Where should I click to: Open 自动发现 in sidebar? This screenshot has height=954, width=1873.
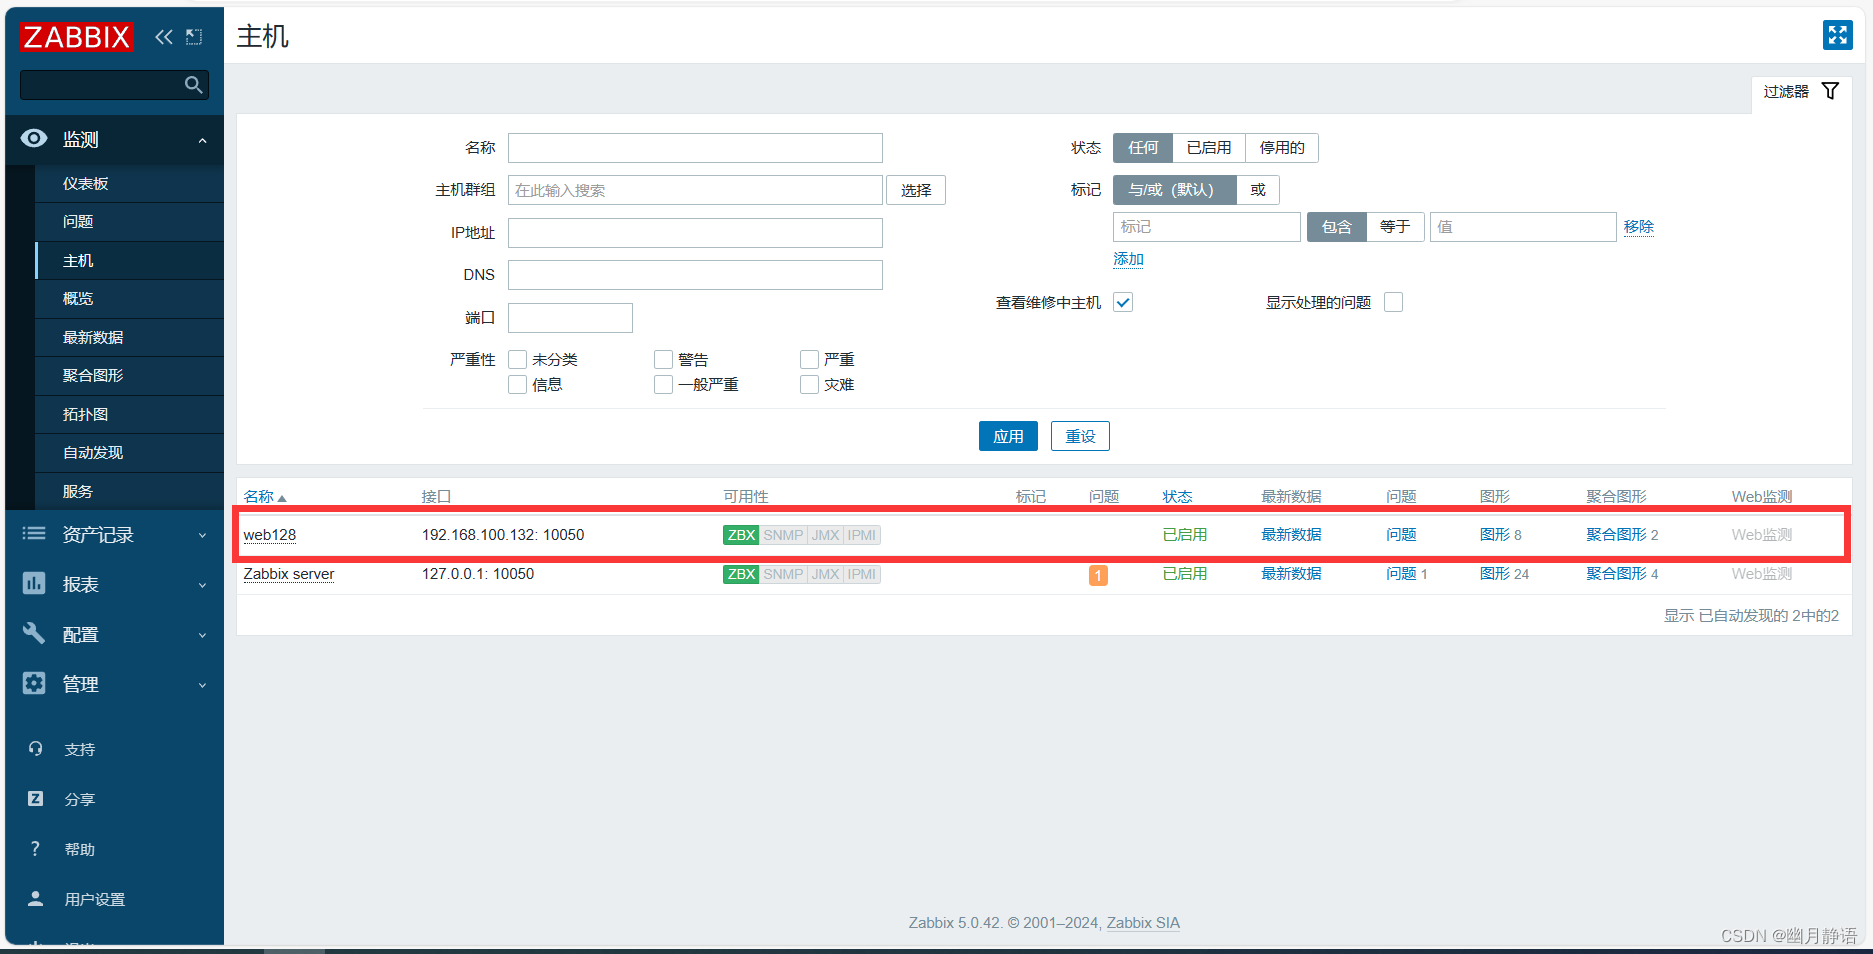click(129, 453)
